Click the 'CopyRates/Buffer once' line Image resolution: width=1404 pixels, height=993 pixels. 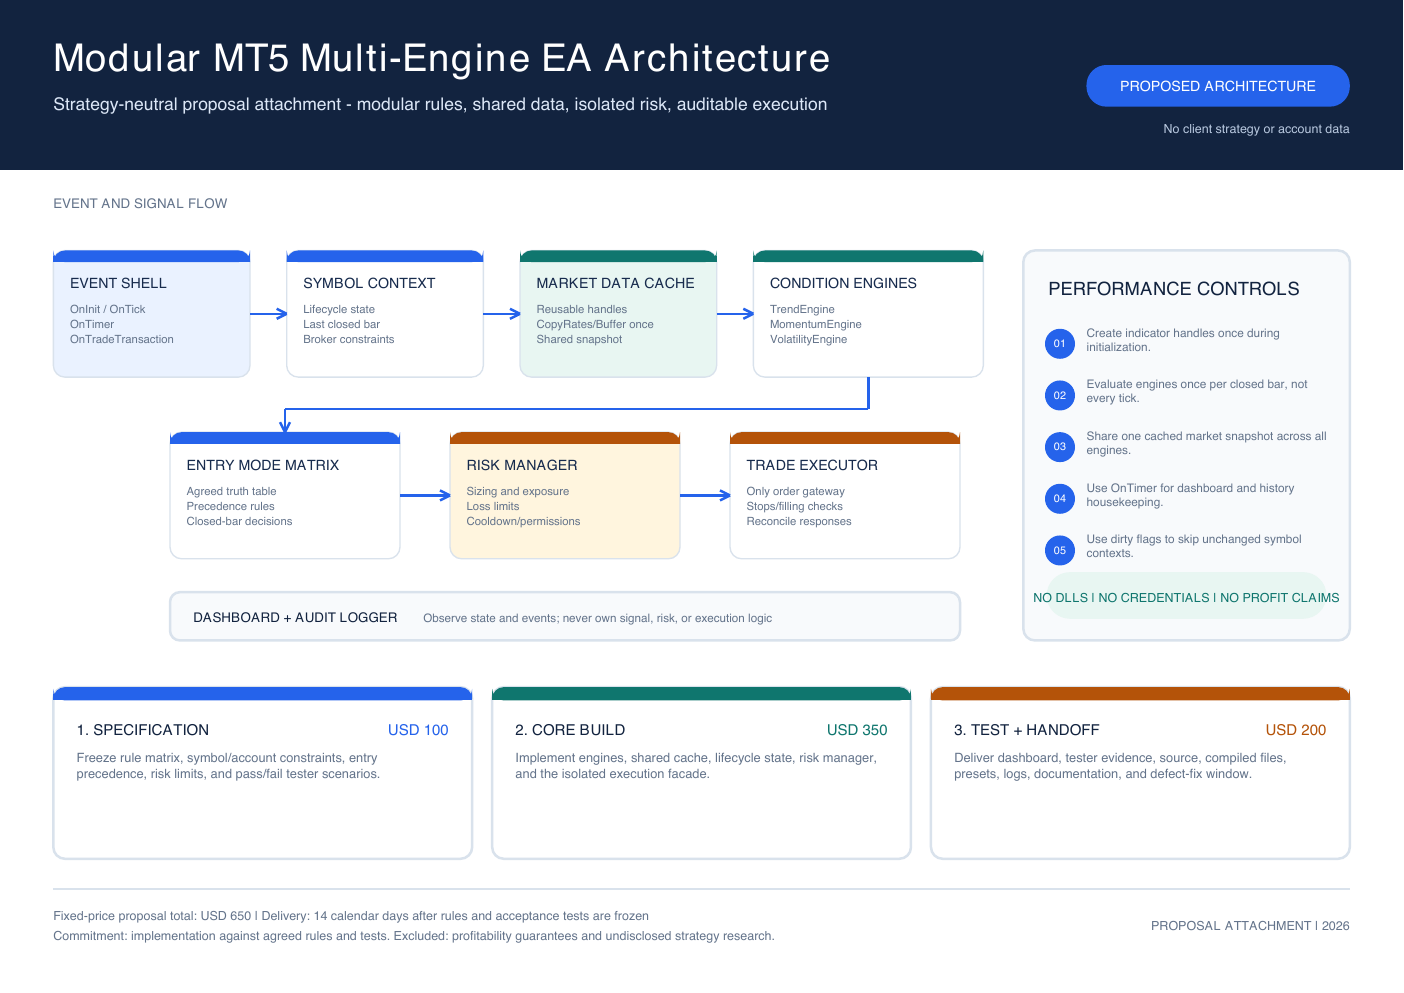[x=595, y=324]
